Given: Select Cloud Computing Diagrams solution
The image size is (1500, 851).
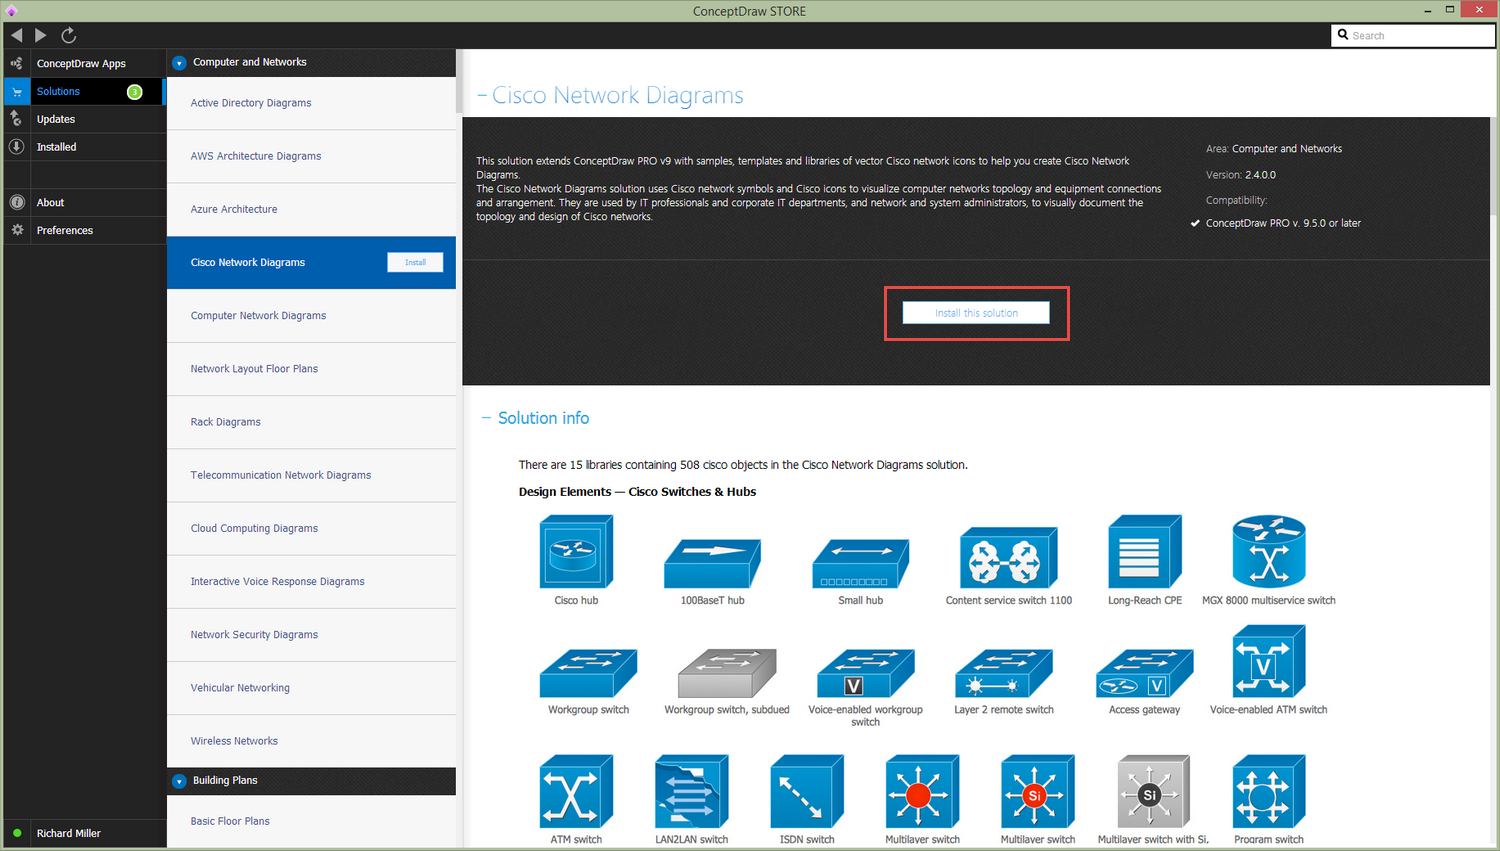Looking at the screenshot, I should click(x=311, y=528).
